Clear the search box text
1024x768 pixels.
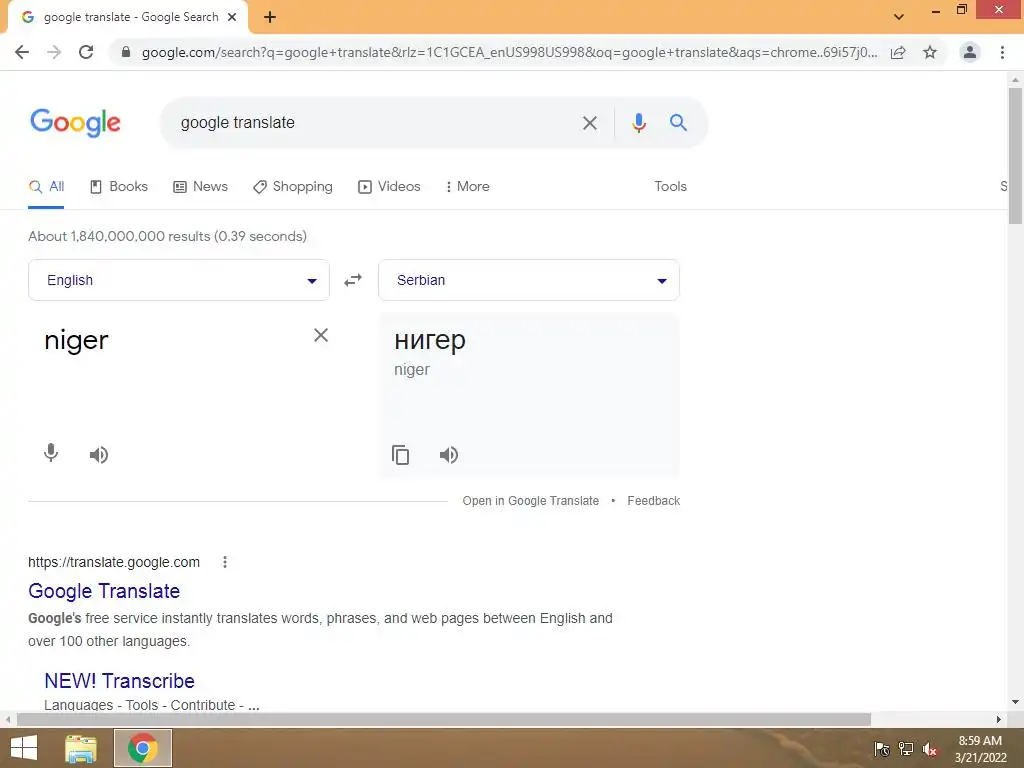[590, 123]
